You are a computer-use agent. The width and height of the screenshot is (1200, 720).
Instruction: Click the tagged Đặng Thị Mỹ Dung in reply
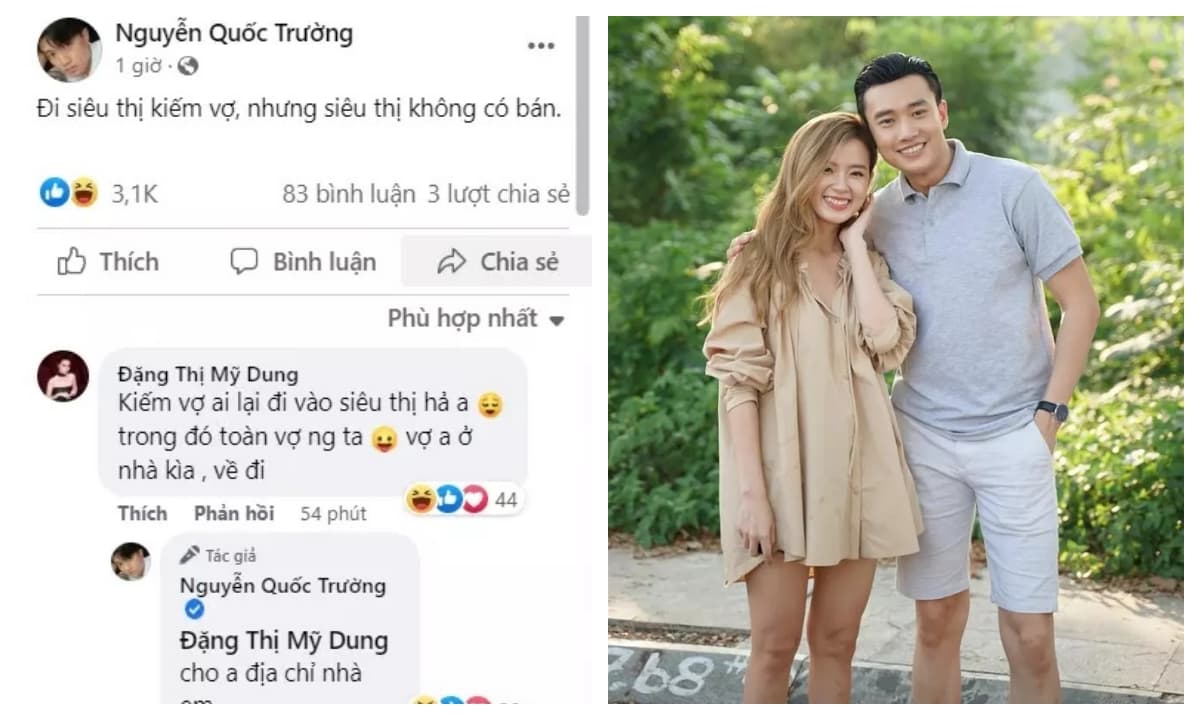point(283,640)
